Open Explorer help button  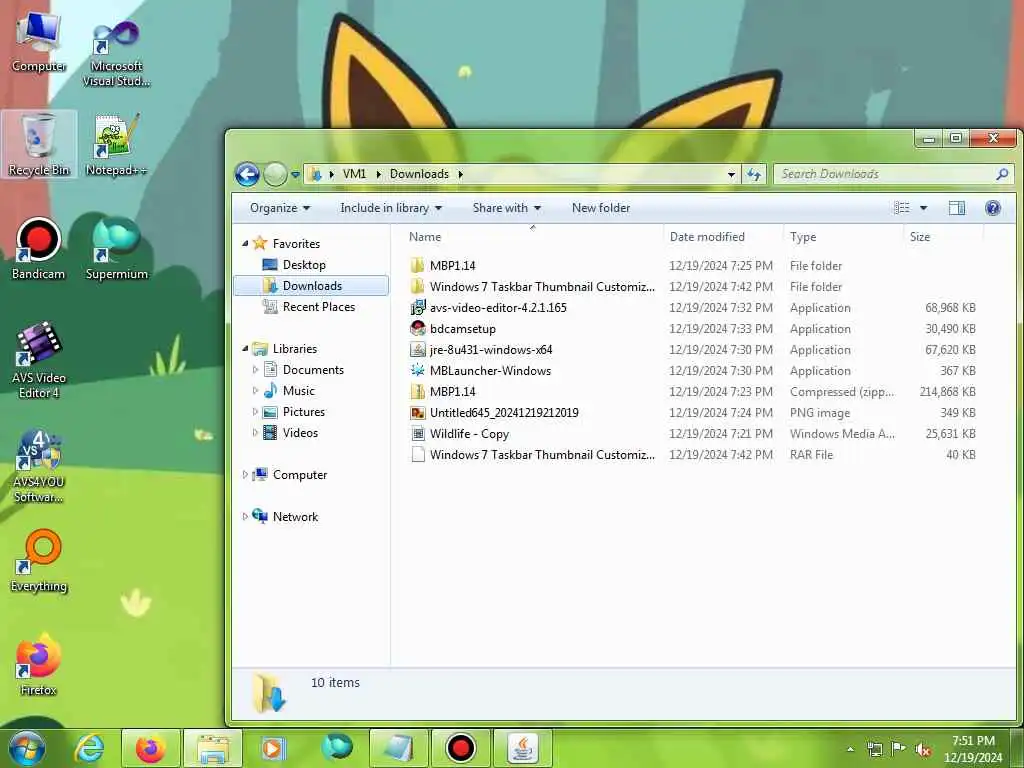pos(993,208)
